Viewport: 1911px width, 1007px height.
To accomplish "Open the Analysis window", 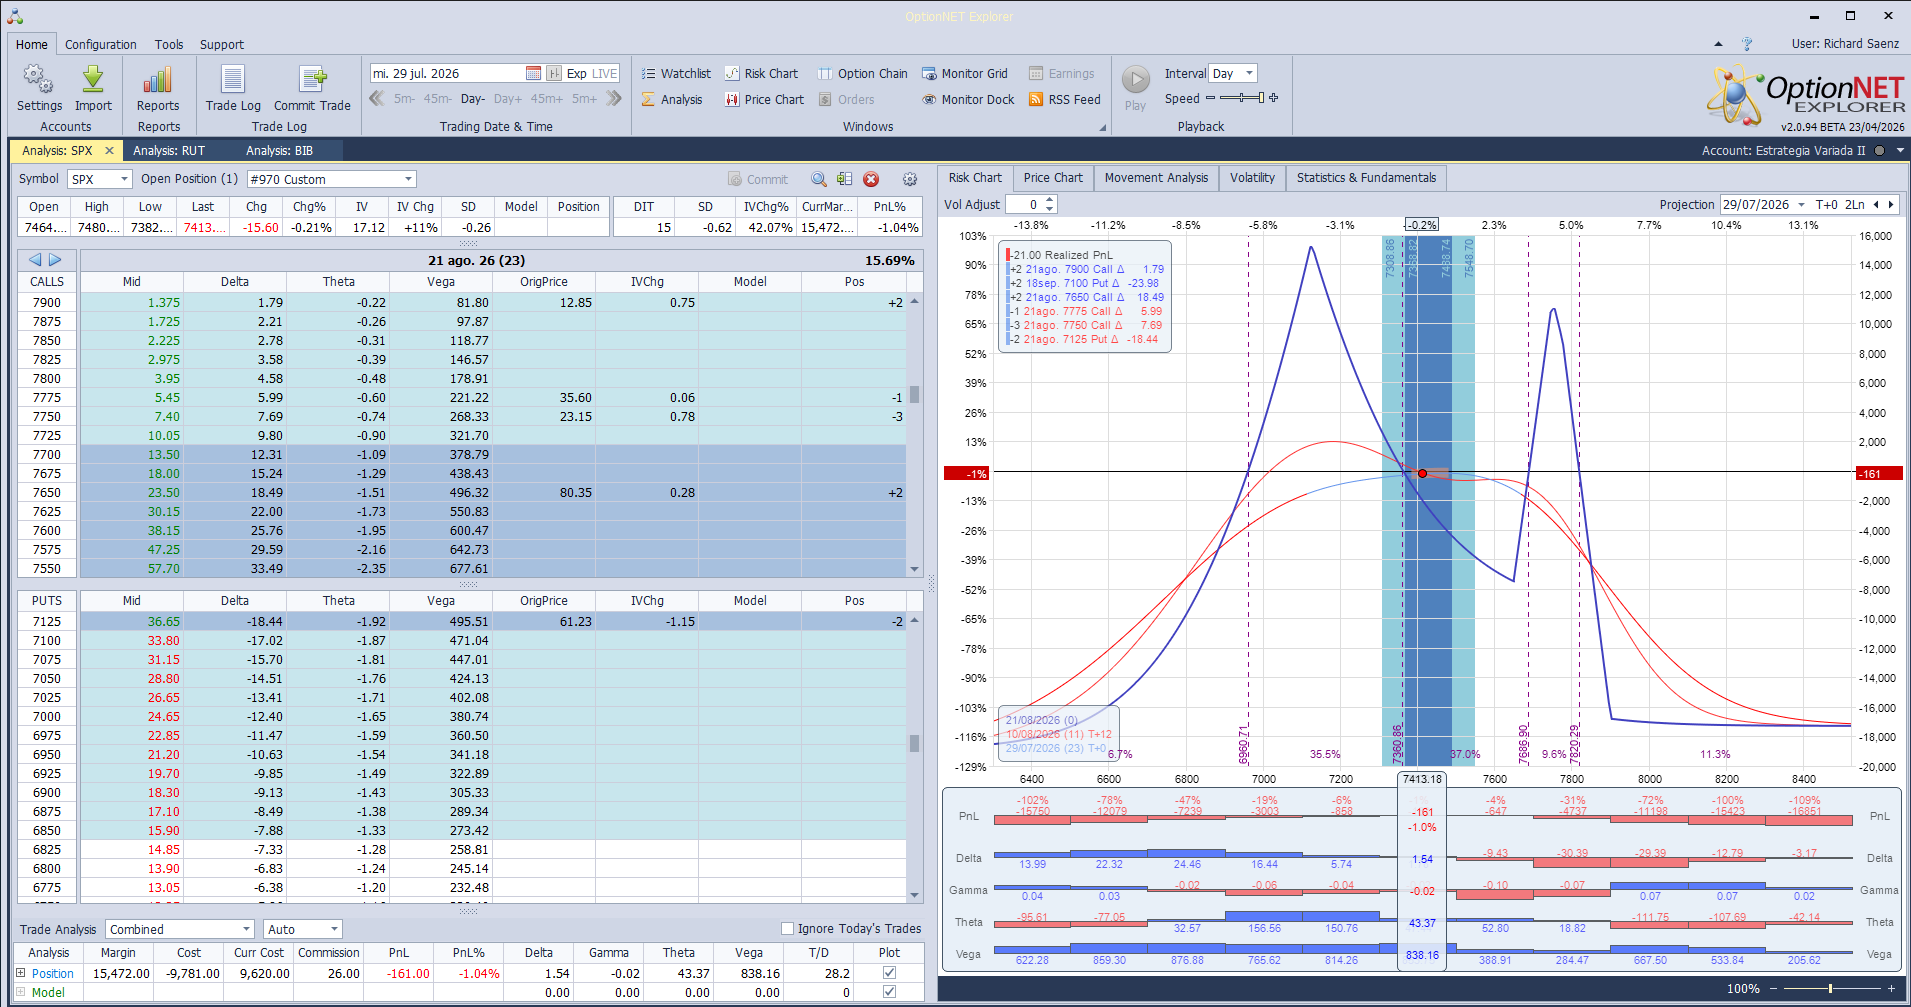I will [672, 99].
